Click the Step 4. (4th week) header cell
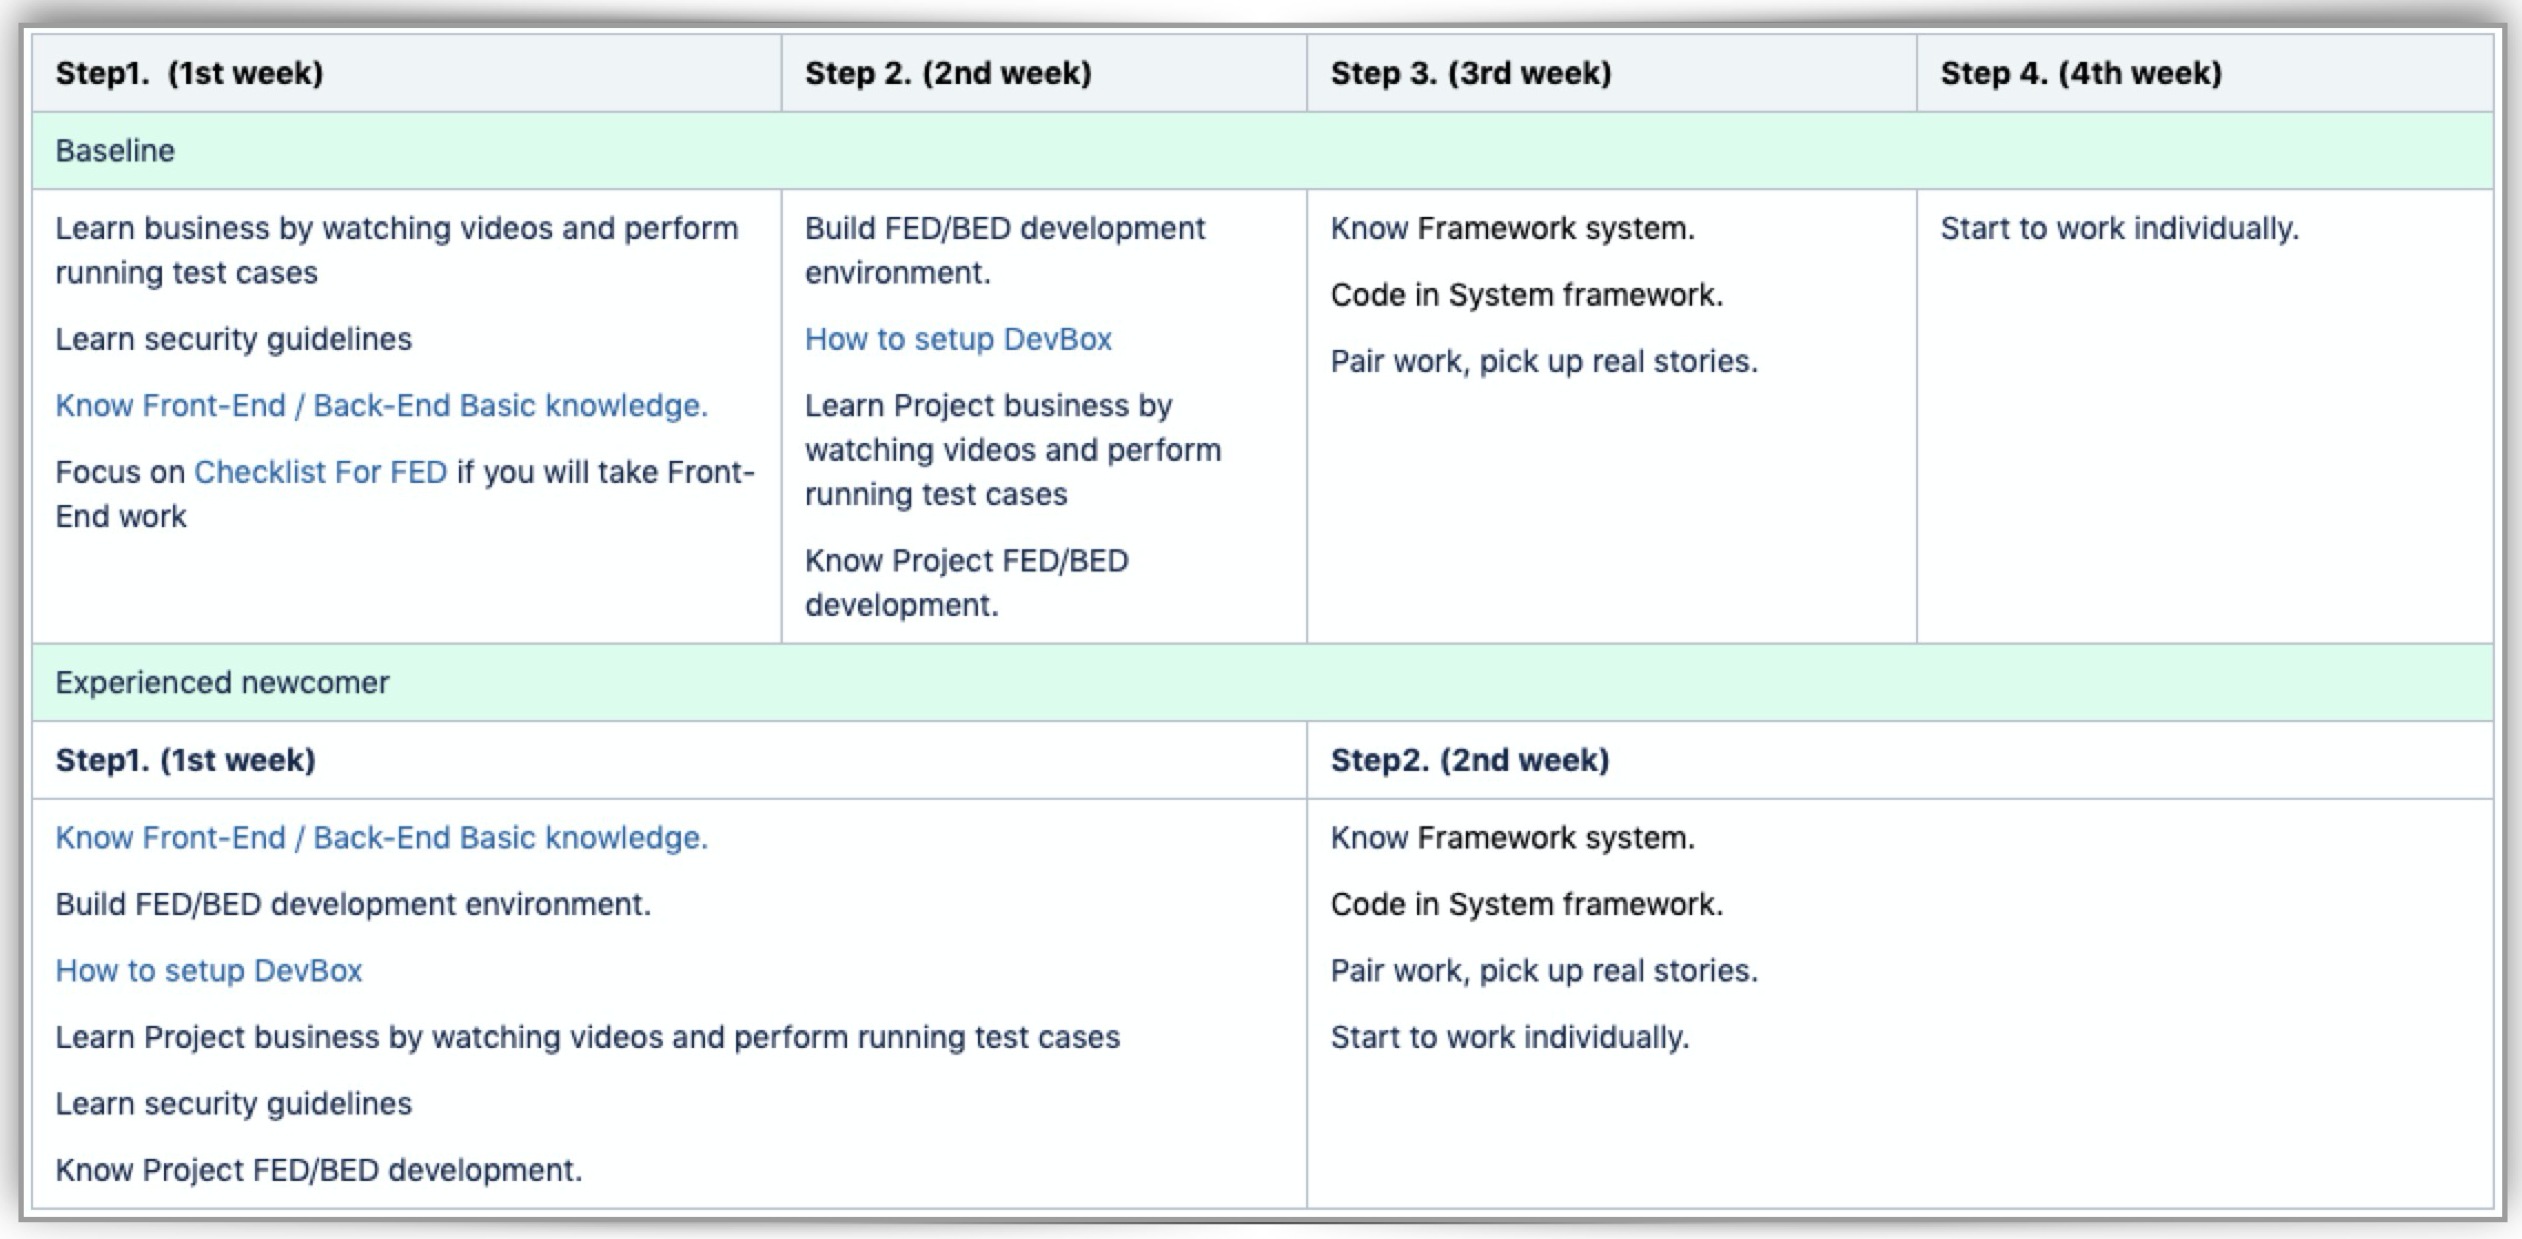This screenshot has width=2522, height=1239. (2204, 73)
